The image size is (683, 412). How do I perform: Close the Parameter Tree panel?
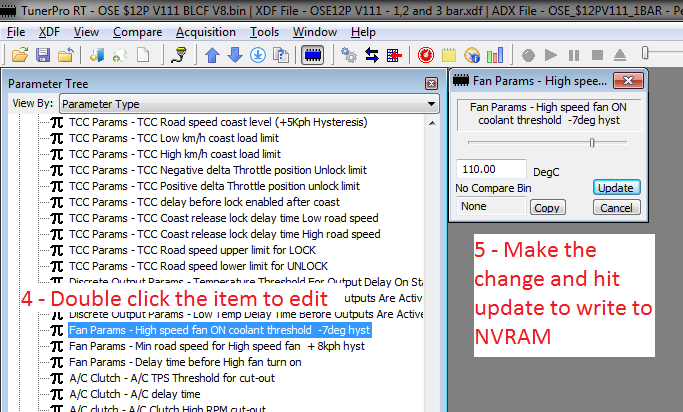[x=431, y=84]
